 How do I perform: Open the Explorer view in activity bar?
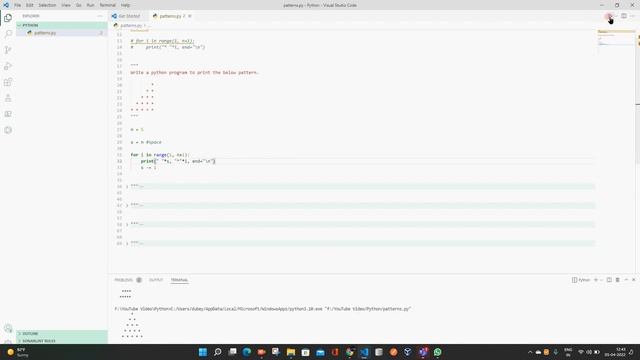pyautogui.click(x=8, y=18)
